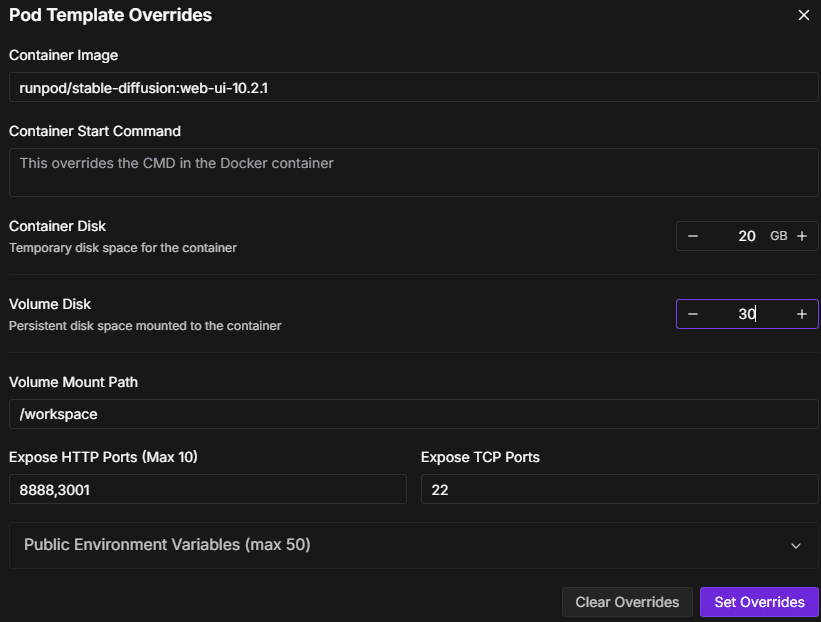Decrease Container Disk size with minus icon
This screenshot has height=622, width=821.
(x=693, y=236)
